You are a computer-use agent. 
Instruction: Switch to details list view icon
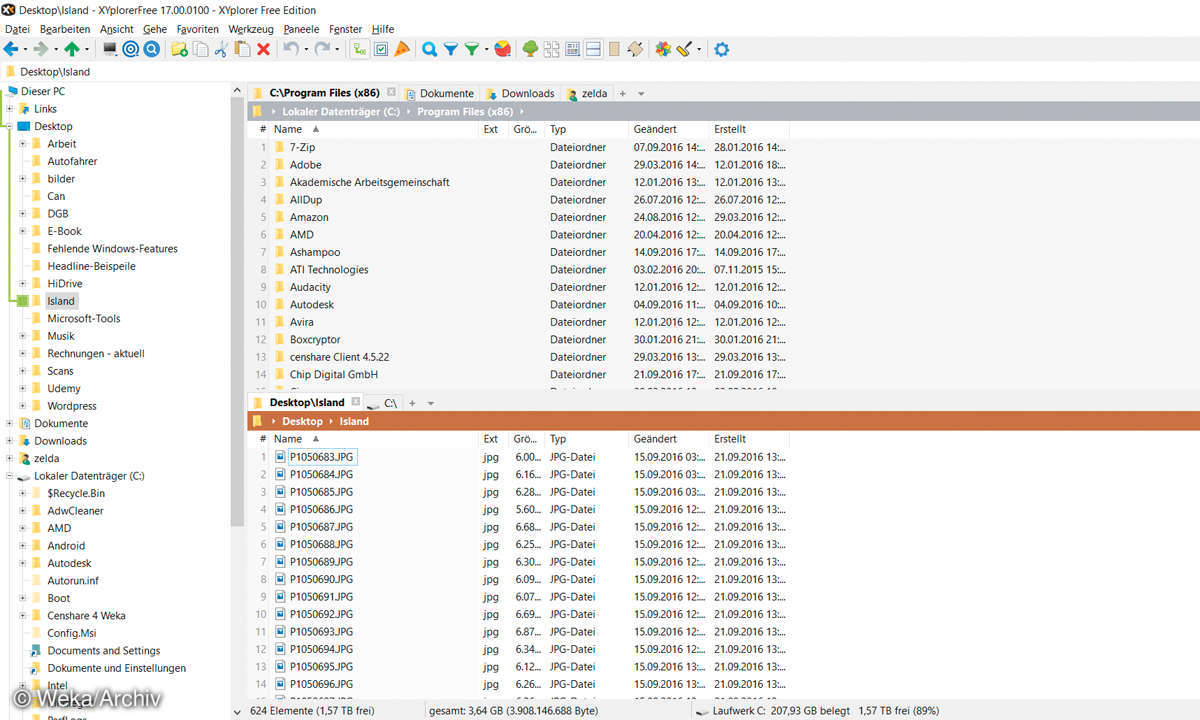573,49
